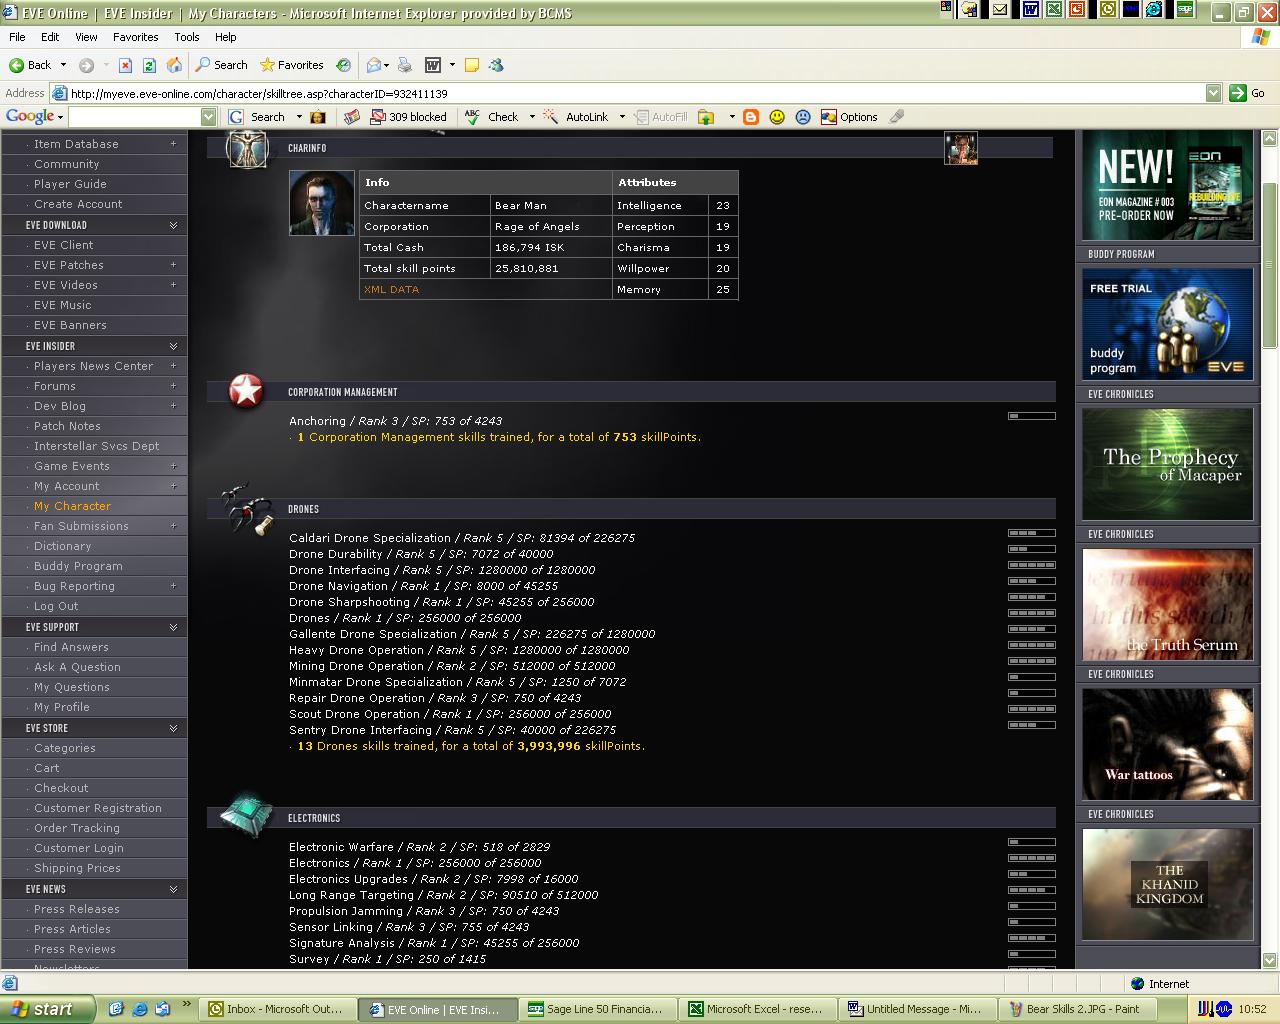Open the Edit menu
1280x1024 pixels.
coord(50,37)
